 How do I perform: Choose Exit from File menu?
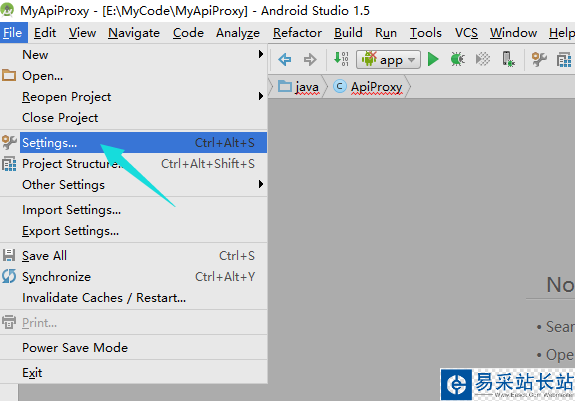click(133, 372)
